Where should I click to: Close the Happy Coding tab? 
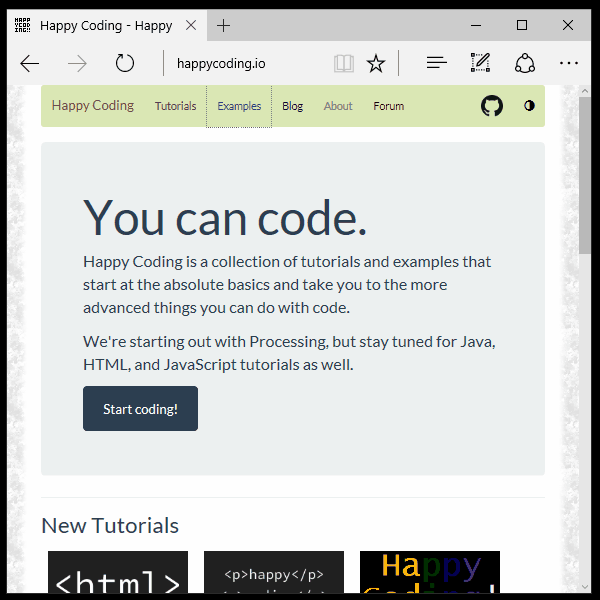191,25
